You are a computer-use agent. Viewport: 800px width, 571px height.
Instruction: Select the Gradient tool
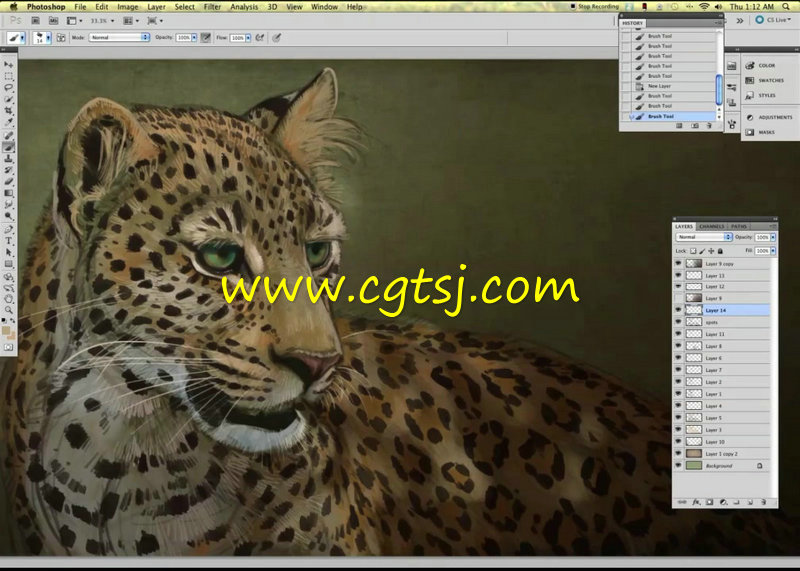(9, 193)
